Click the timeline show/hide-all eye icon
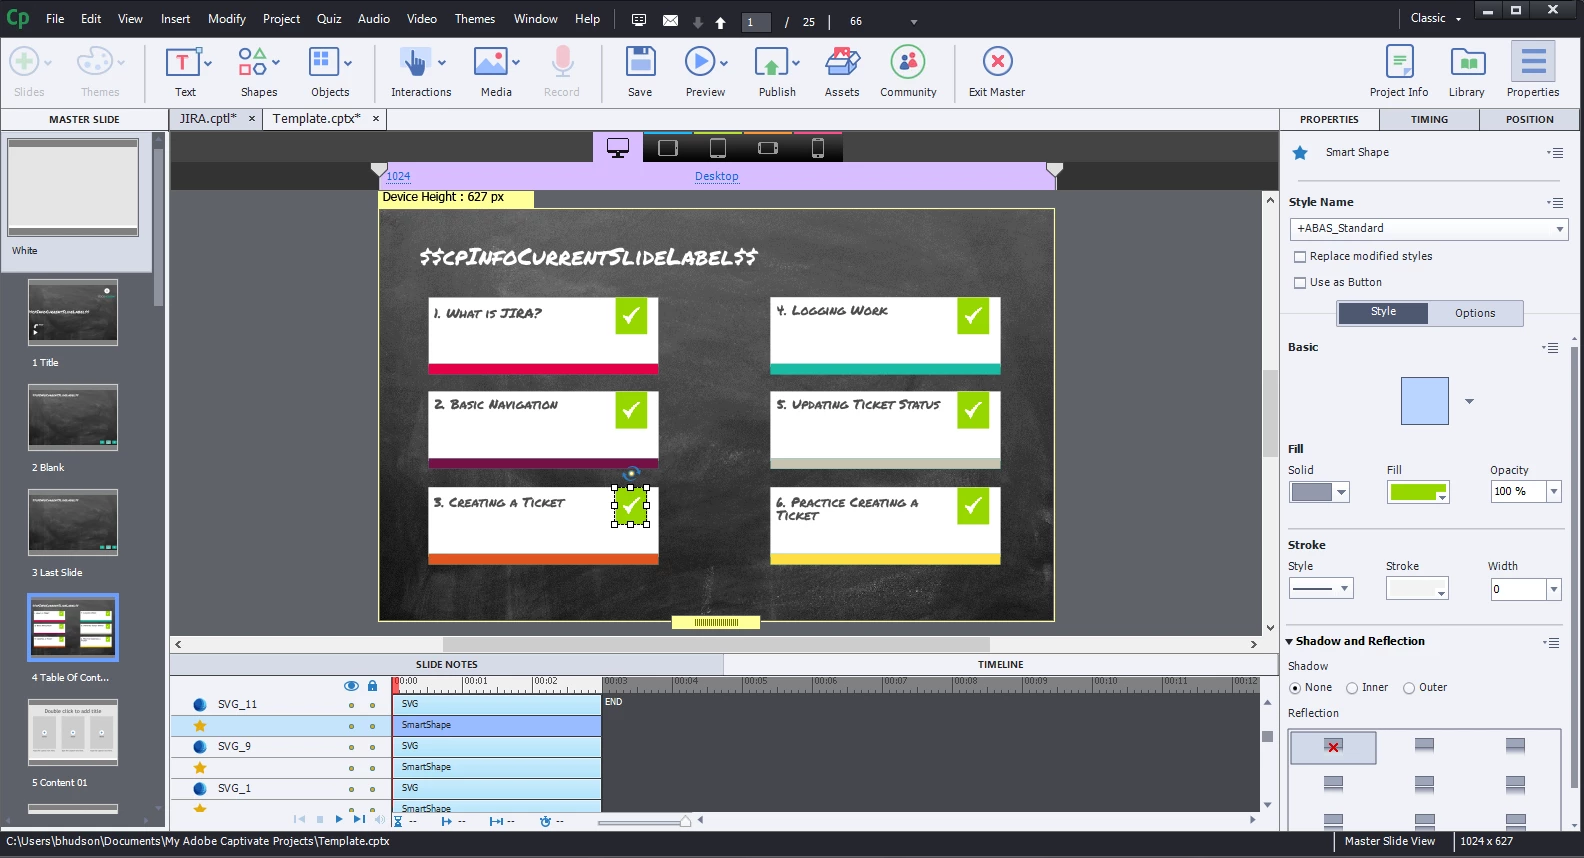The height and width of the screenshot is (858, 1584). [x=351, y=686]
